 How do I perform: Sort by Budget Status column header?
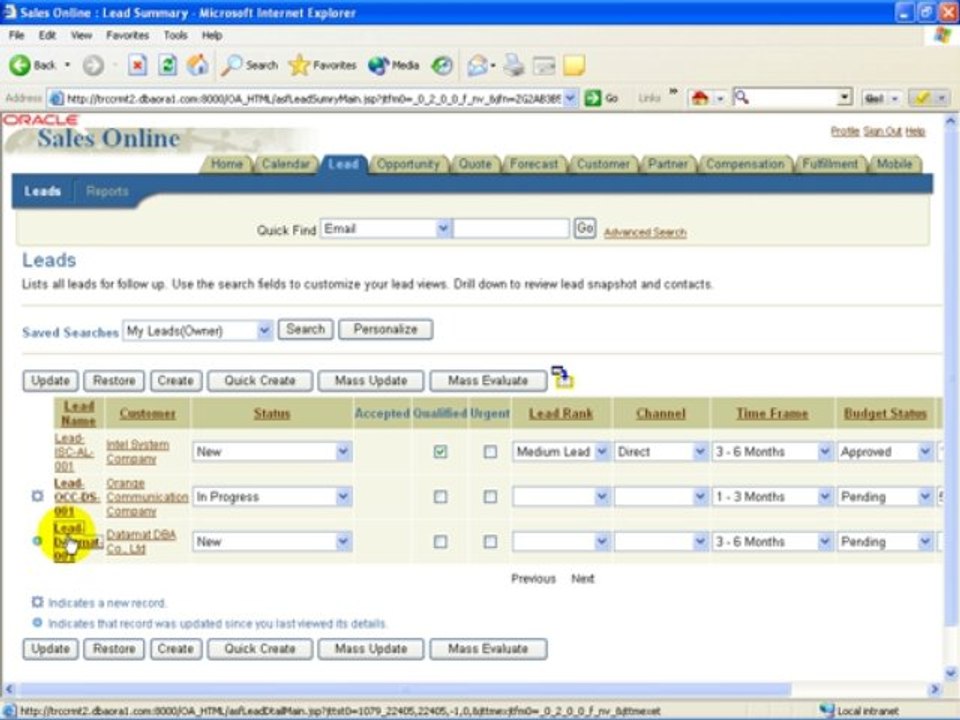885,414
